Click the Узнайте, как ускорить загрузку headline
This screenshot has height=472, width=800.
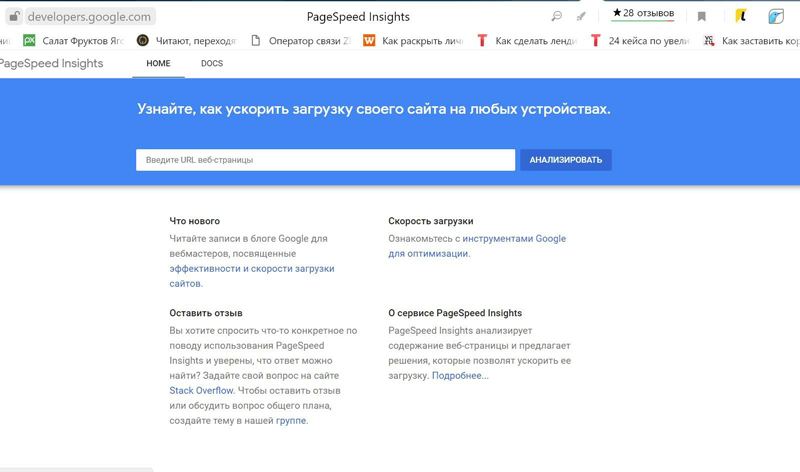click(374, 109)
